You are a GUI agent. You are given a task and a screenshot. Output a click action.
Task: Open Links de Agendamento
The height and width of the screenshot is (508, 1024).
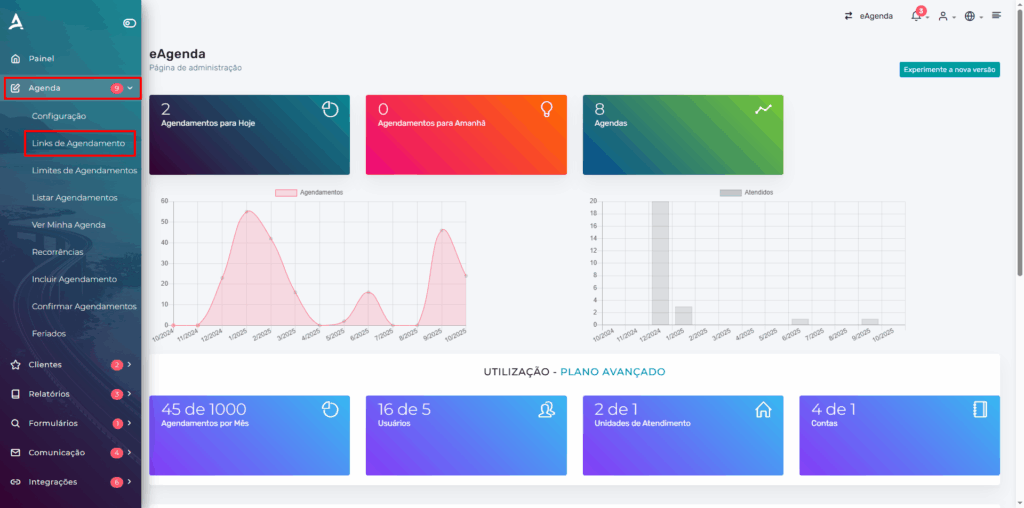(x=78, y=143)
